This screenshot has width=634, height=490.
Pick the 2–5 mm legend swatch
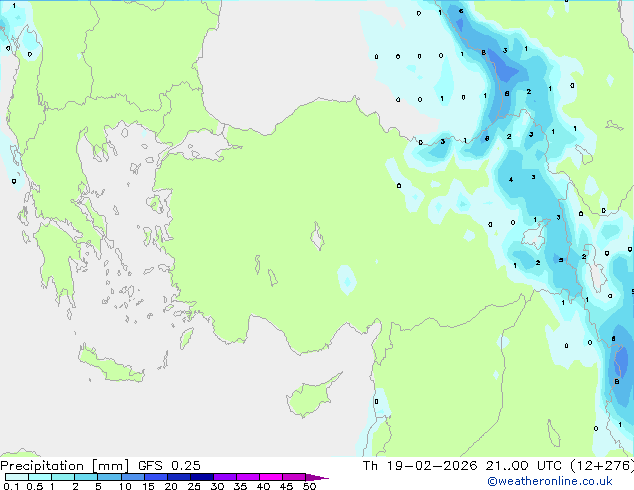[x=86, y=477]
